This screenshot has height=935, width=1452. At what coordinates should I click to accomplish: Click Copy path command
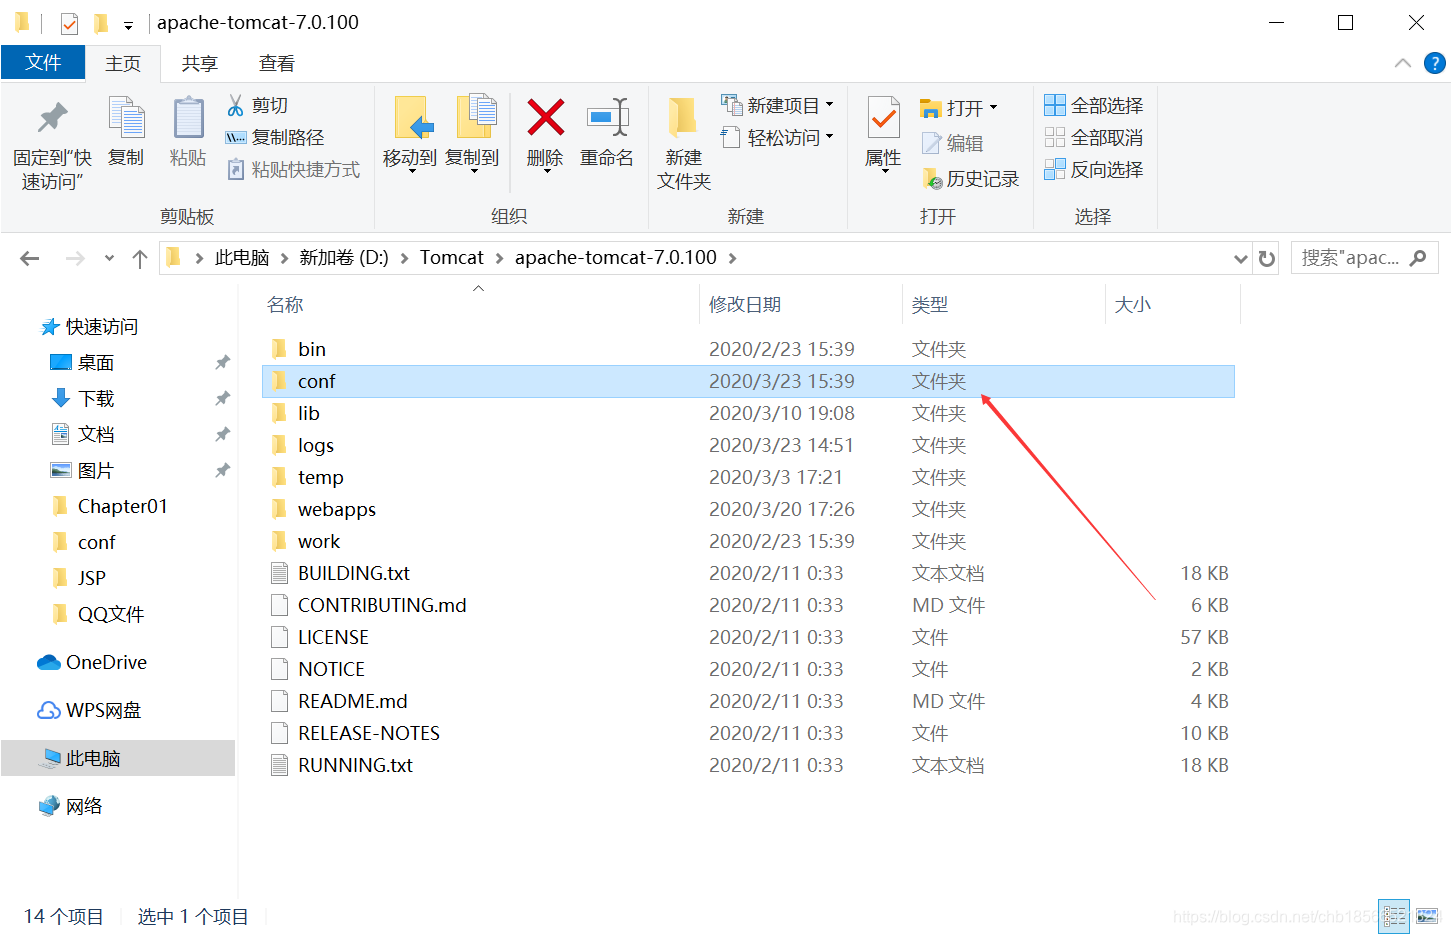(x=275, y=137)
